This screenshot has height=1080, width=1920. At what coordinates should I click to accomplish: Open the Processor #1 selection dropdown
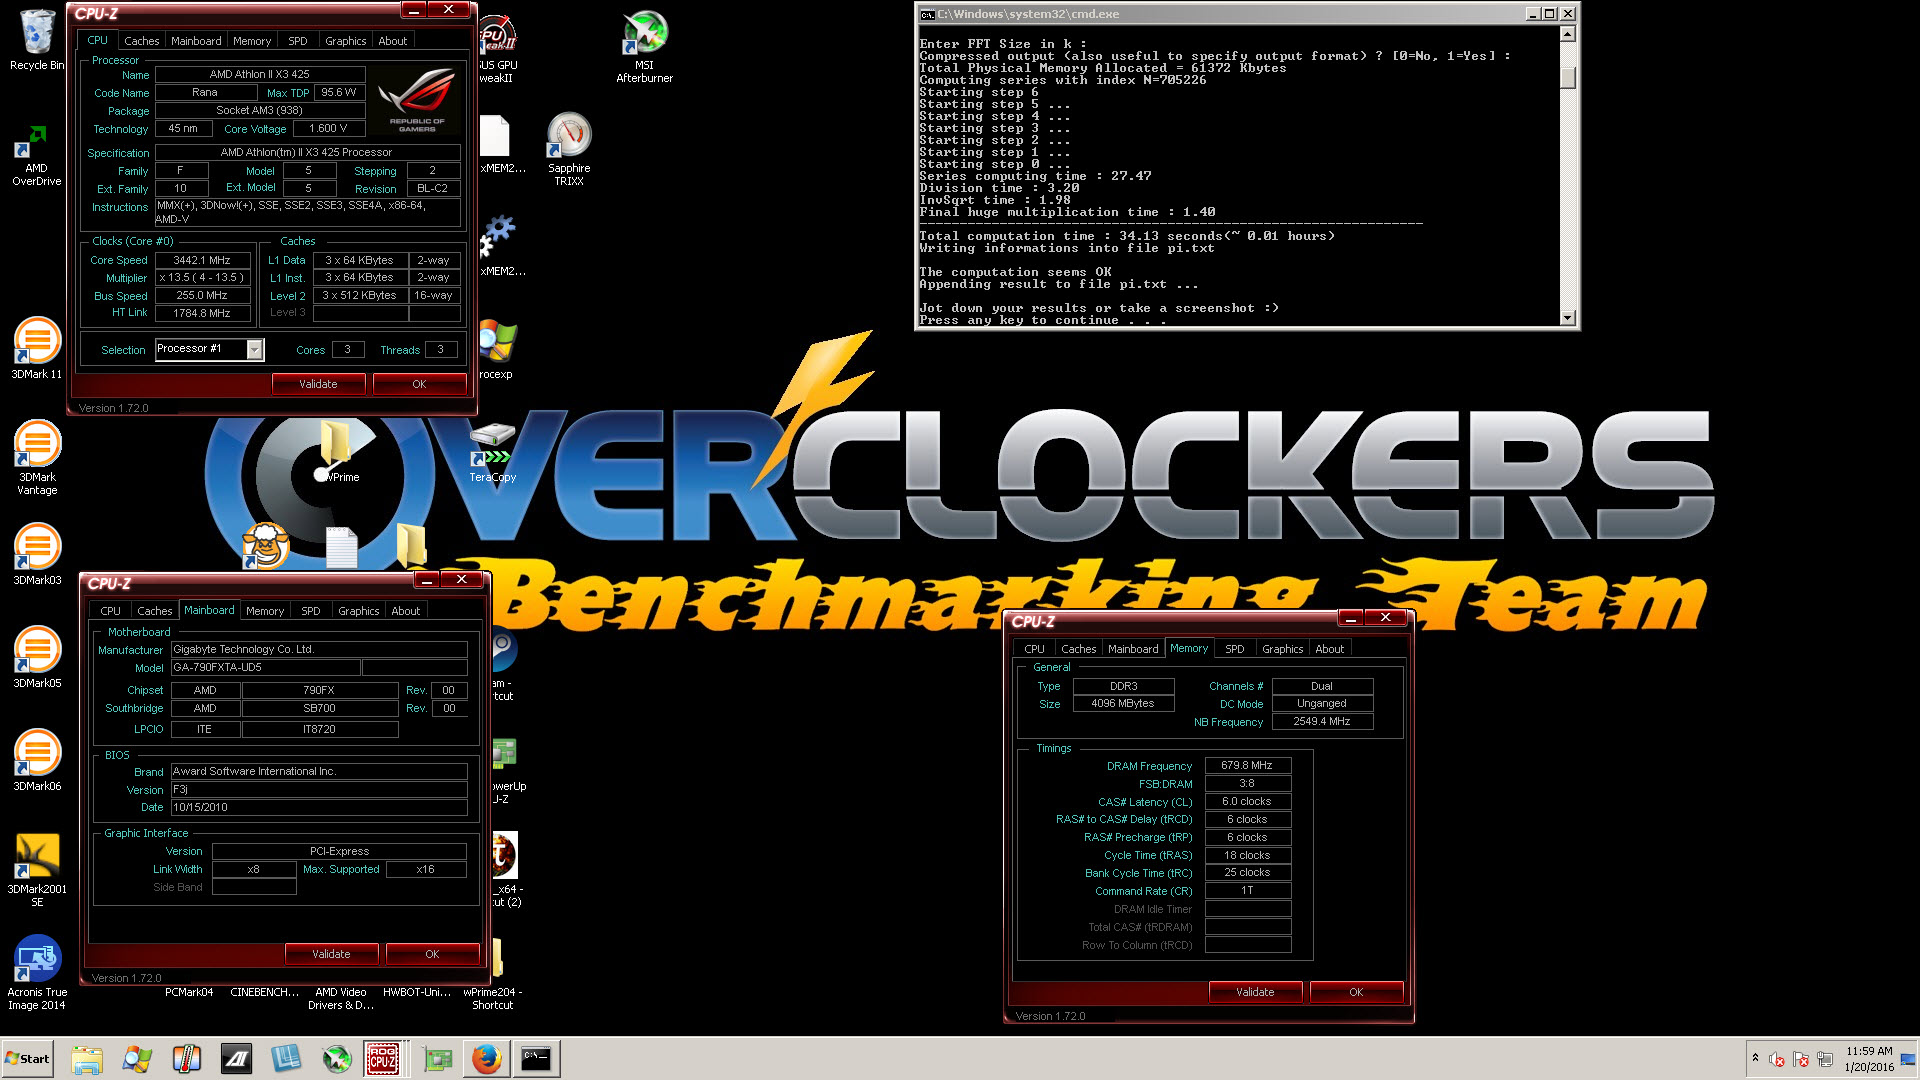tap(254, 349)
